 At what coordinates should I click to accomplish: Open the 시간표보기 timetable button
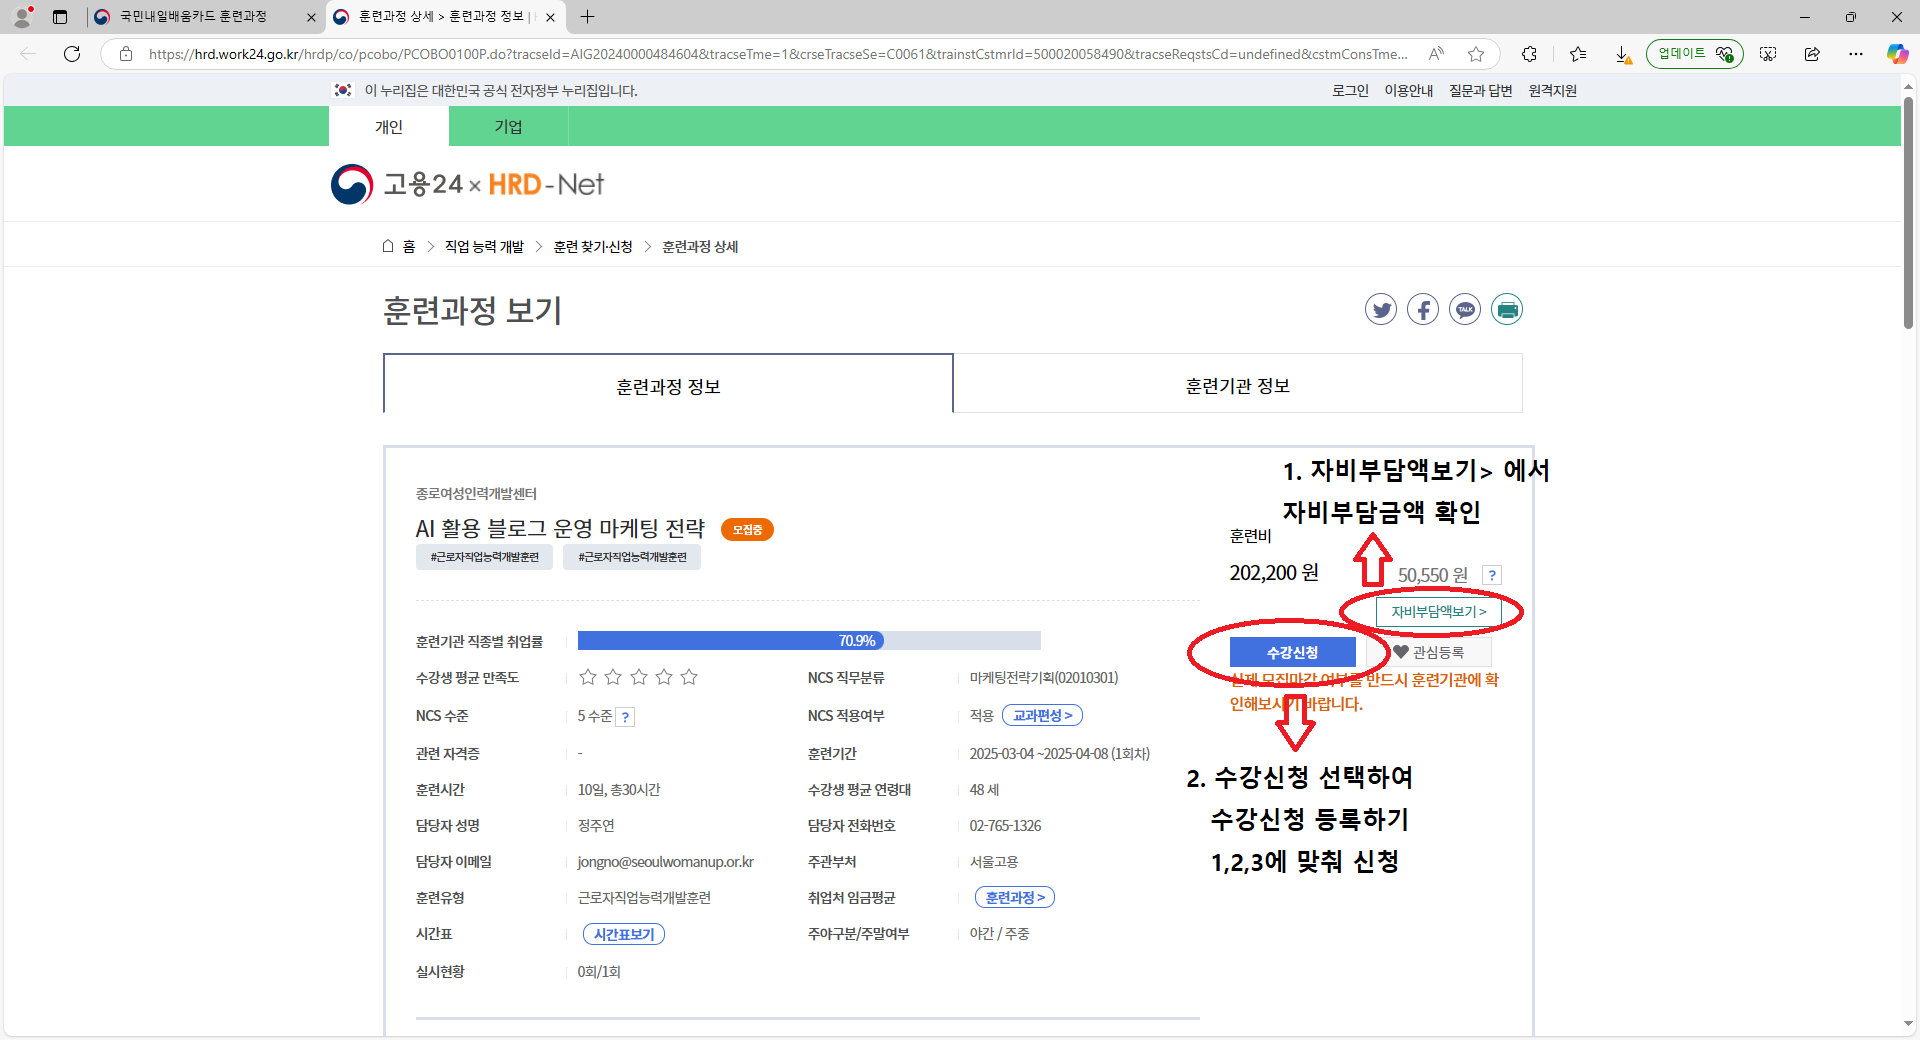click(624, 934)
